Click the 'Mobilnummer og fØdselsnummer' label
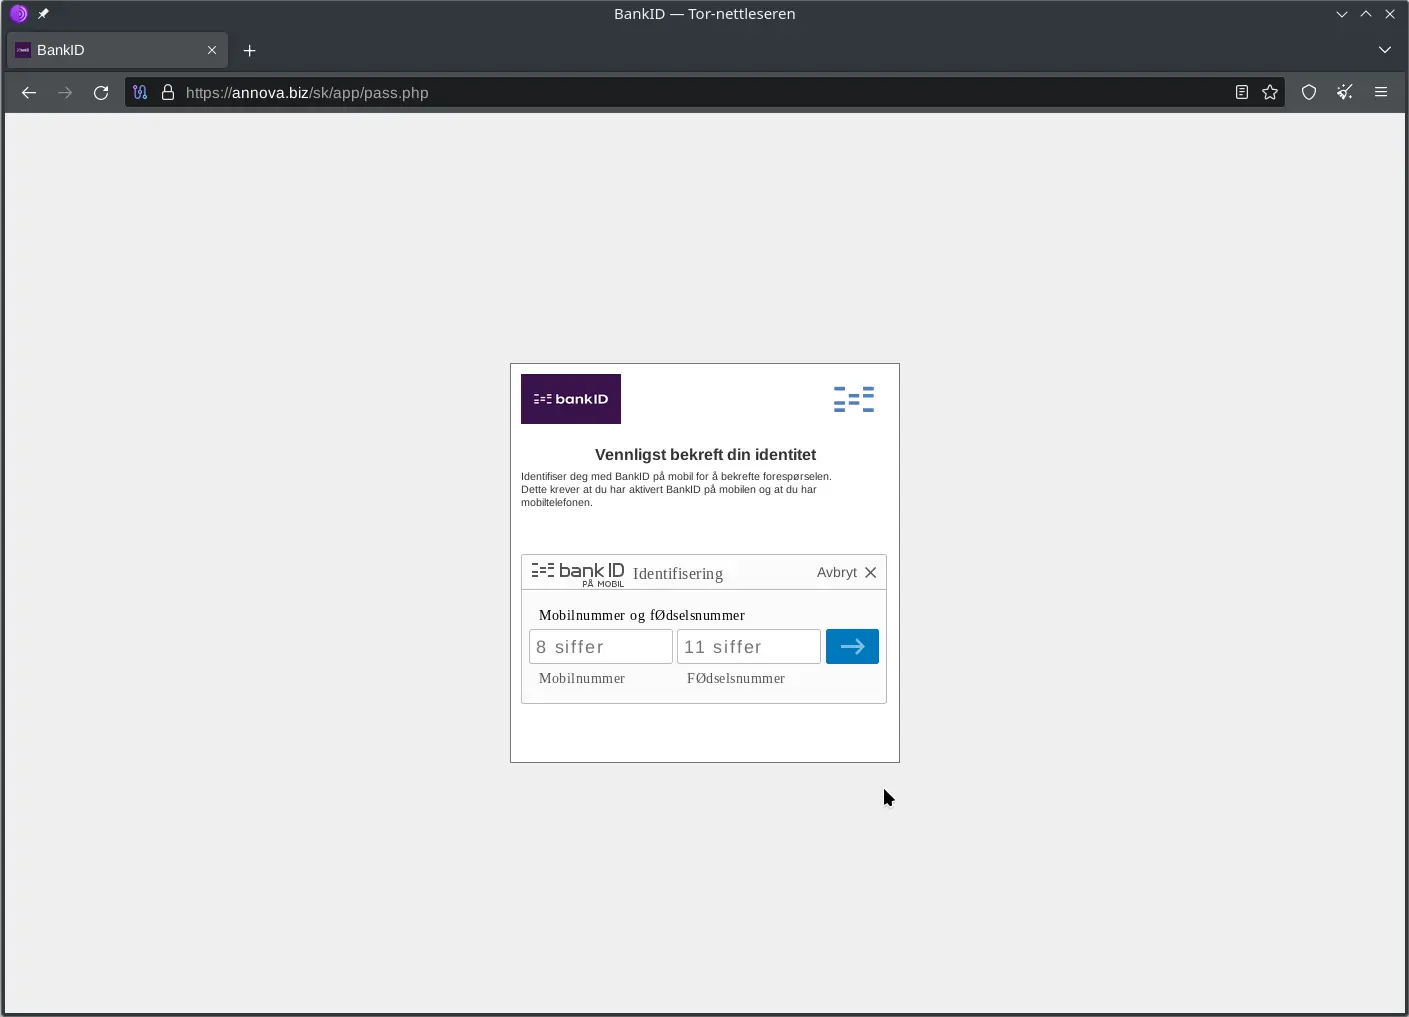Screen dimensions: 1409x1017 tap(642, 615)
